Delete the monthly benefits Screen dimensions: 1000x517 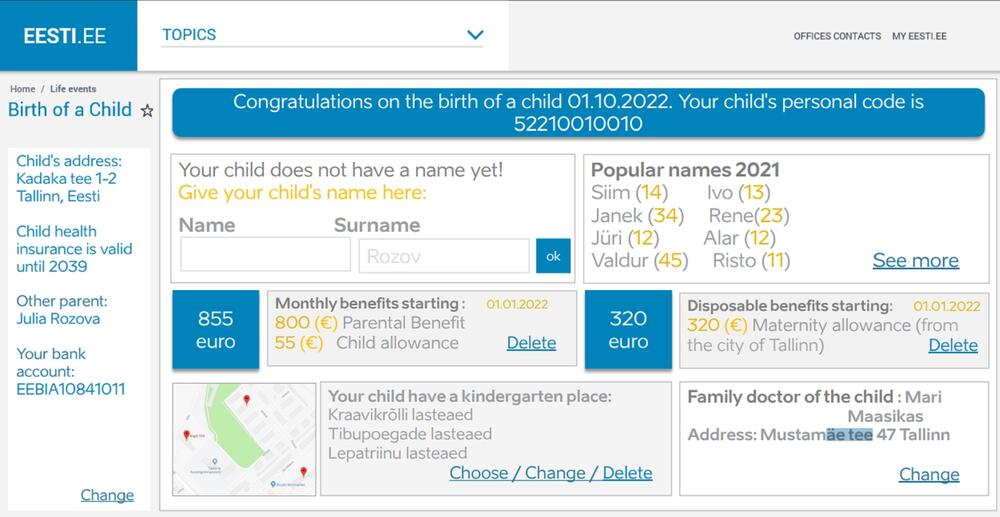coord(531,343)
